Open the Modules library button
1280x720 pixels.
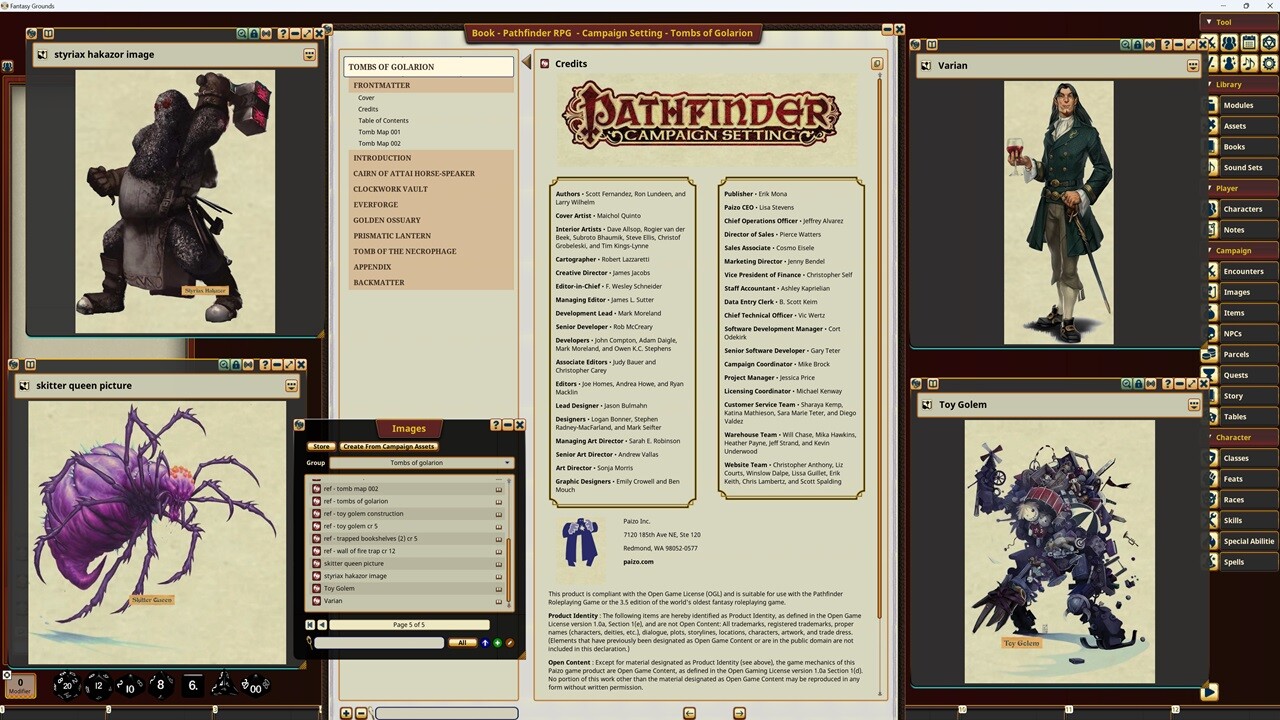click(x=1238, y=105)
